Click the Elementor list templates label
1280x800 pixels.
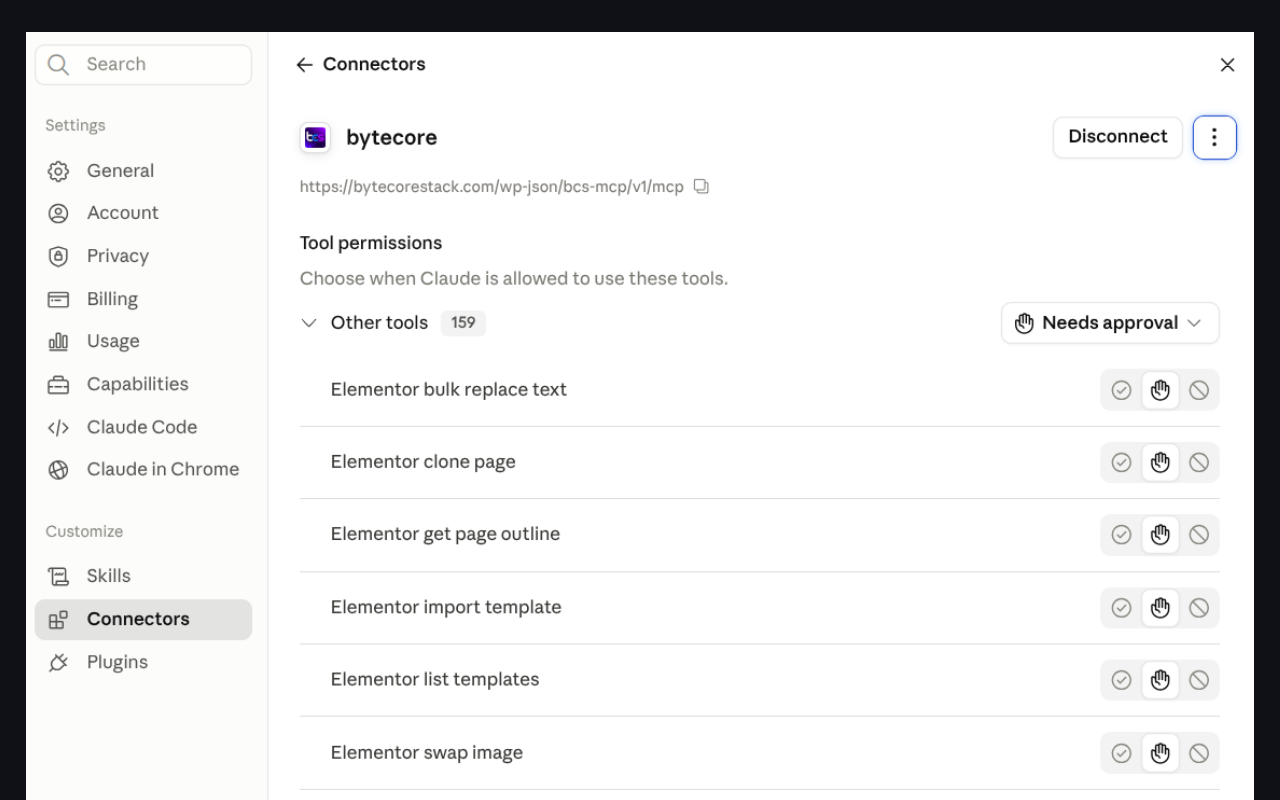click(435, 679)
